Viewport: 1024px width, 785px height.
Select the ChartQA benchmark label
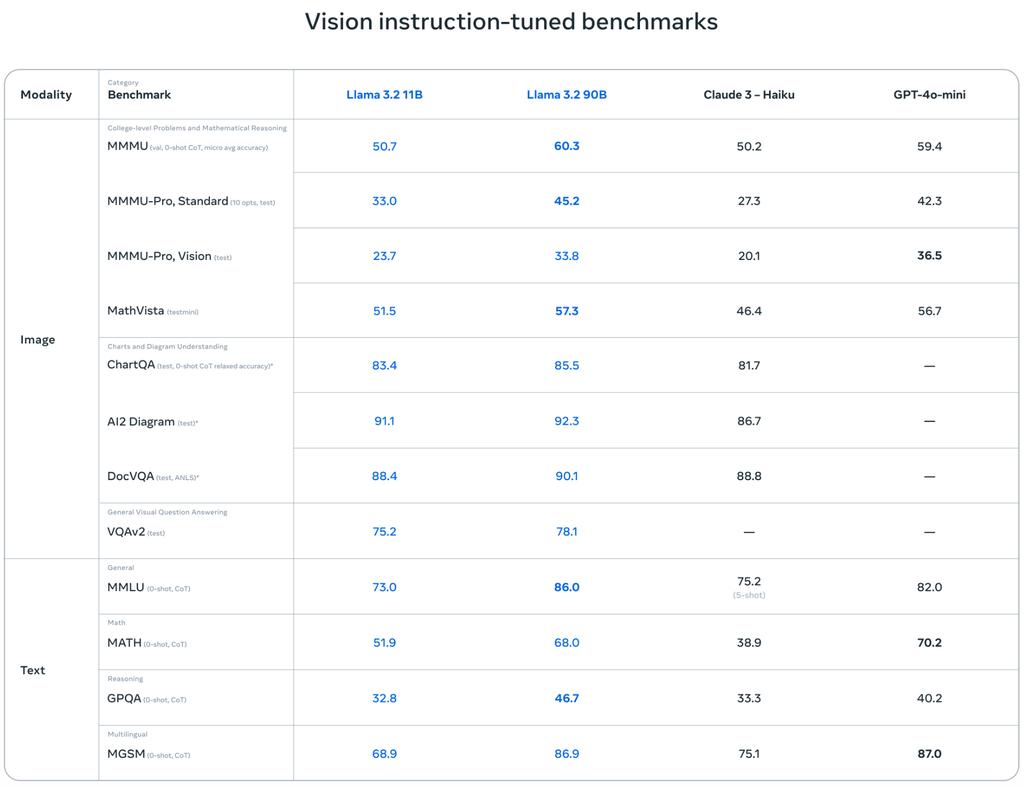click(131, 365)
